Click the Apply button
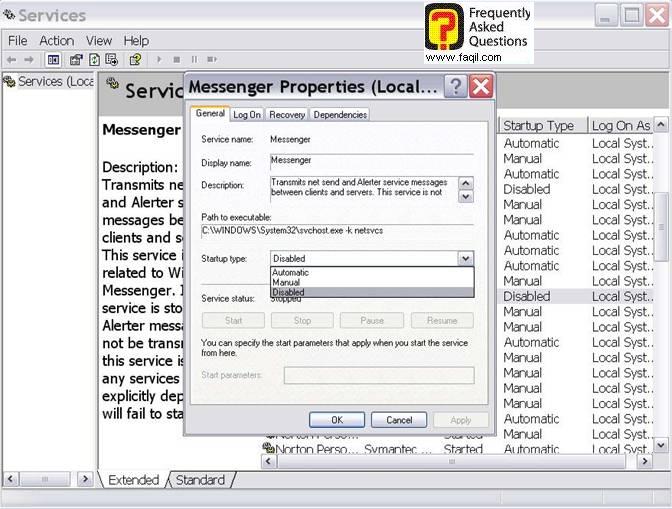The image size is (672, 509). [x=461, y=420]
